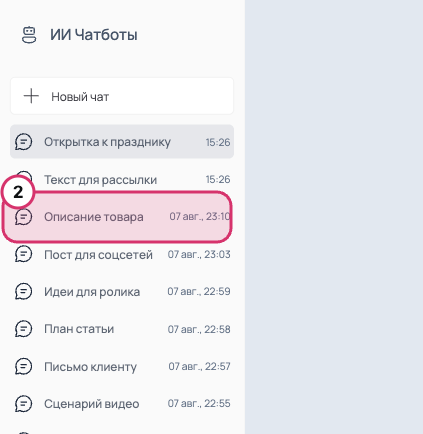Open the Текст для рассылки chat
Viewport: 423px width, 434px height.
click(x=122, y=179)
